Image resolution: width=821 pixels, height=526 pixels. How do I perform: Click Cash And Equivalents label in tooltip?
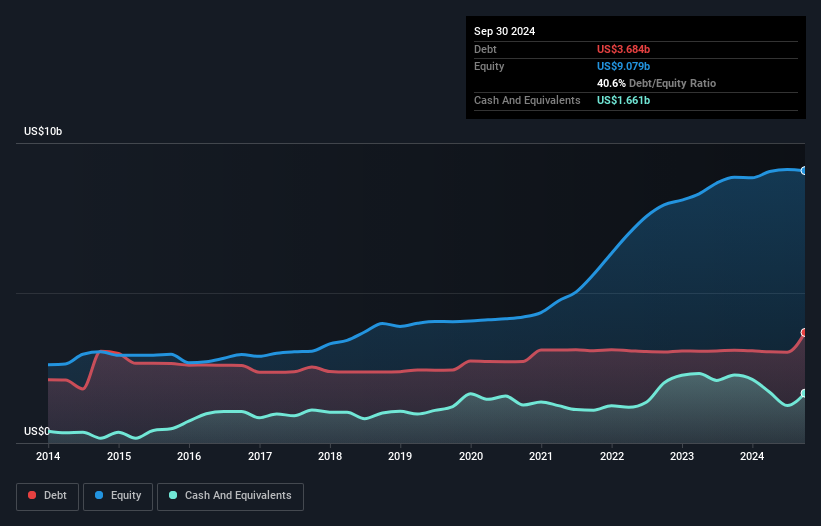pos(527,100)
